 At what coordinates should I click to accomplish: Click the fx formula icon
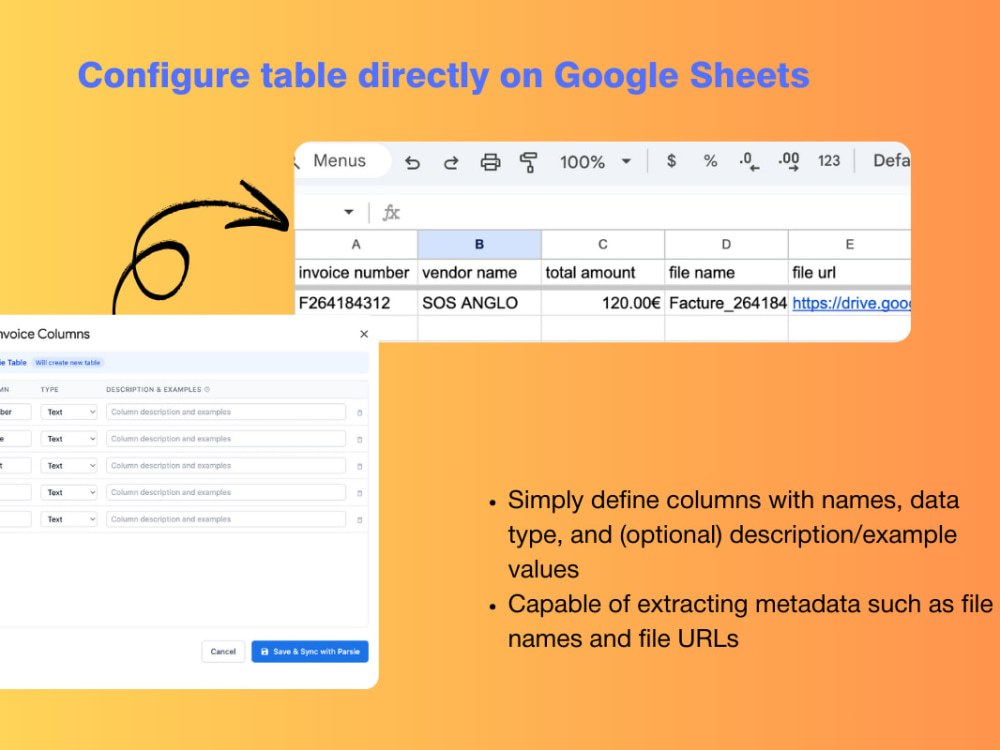click(391, 212)
